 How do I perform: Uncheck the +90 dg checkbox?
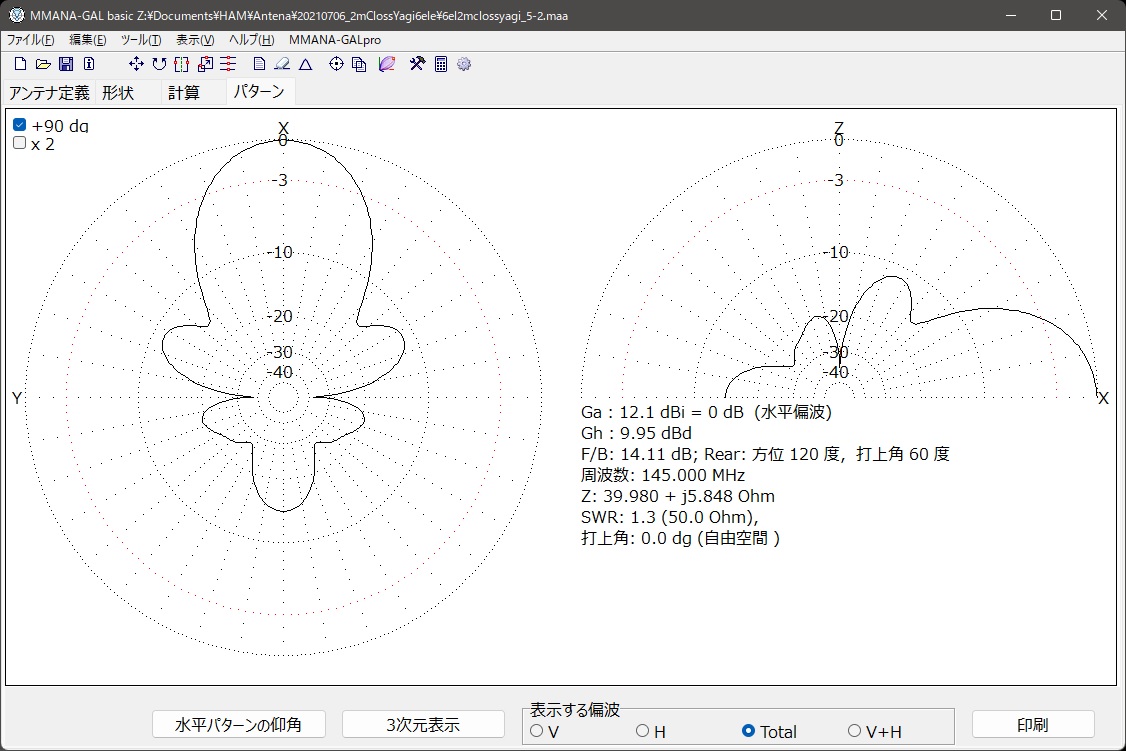pos(20,125)
